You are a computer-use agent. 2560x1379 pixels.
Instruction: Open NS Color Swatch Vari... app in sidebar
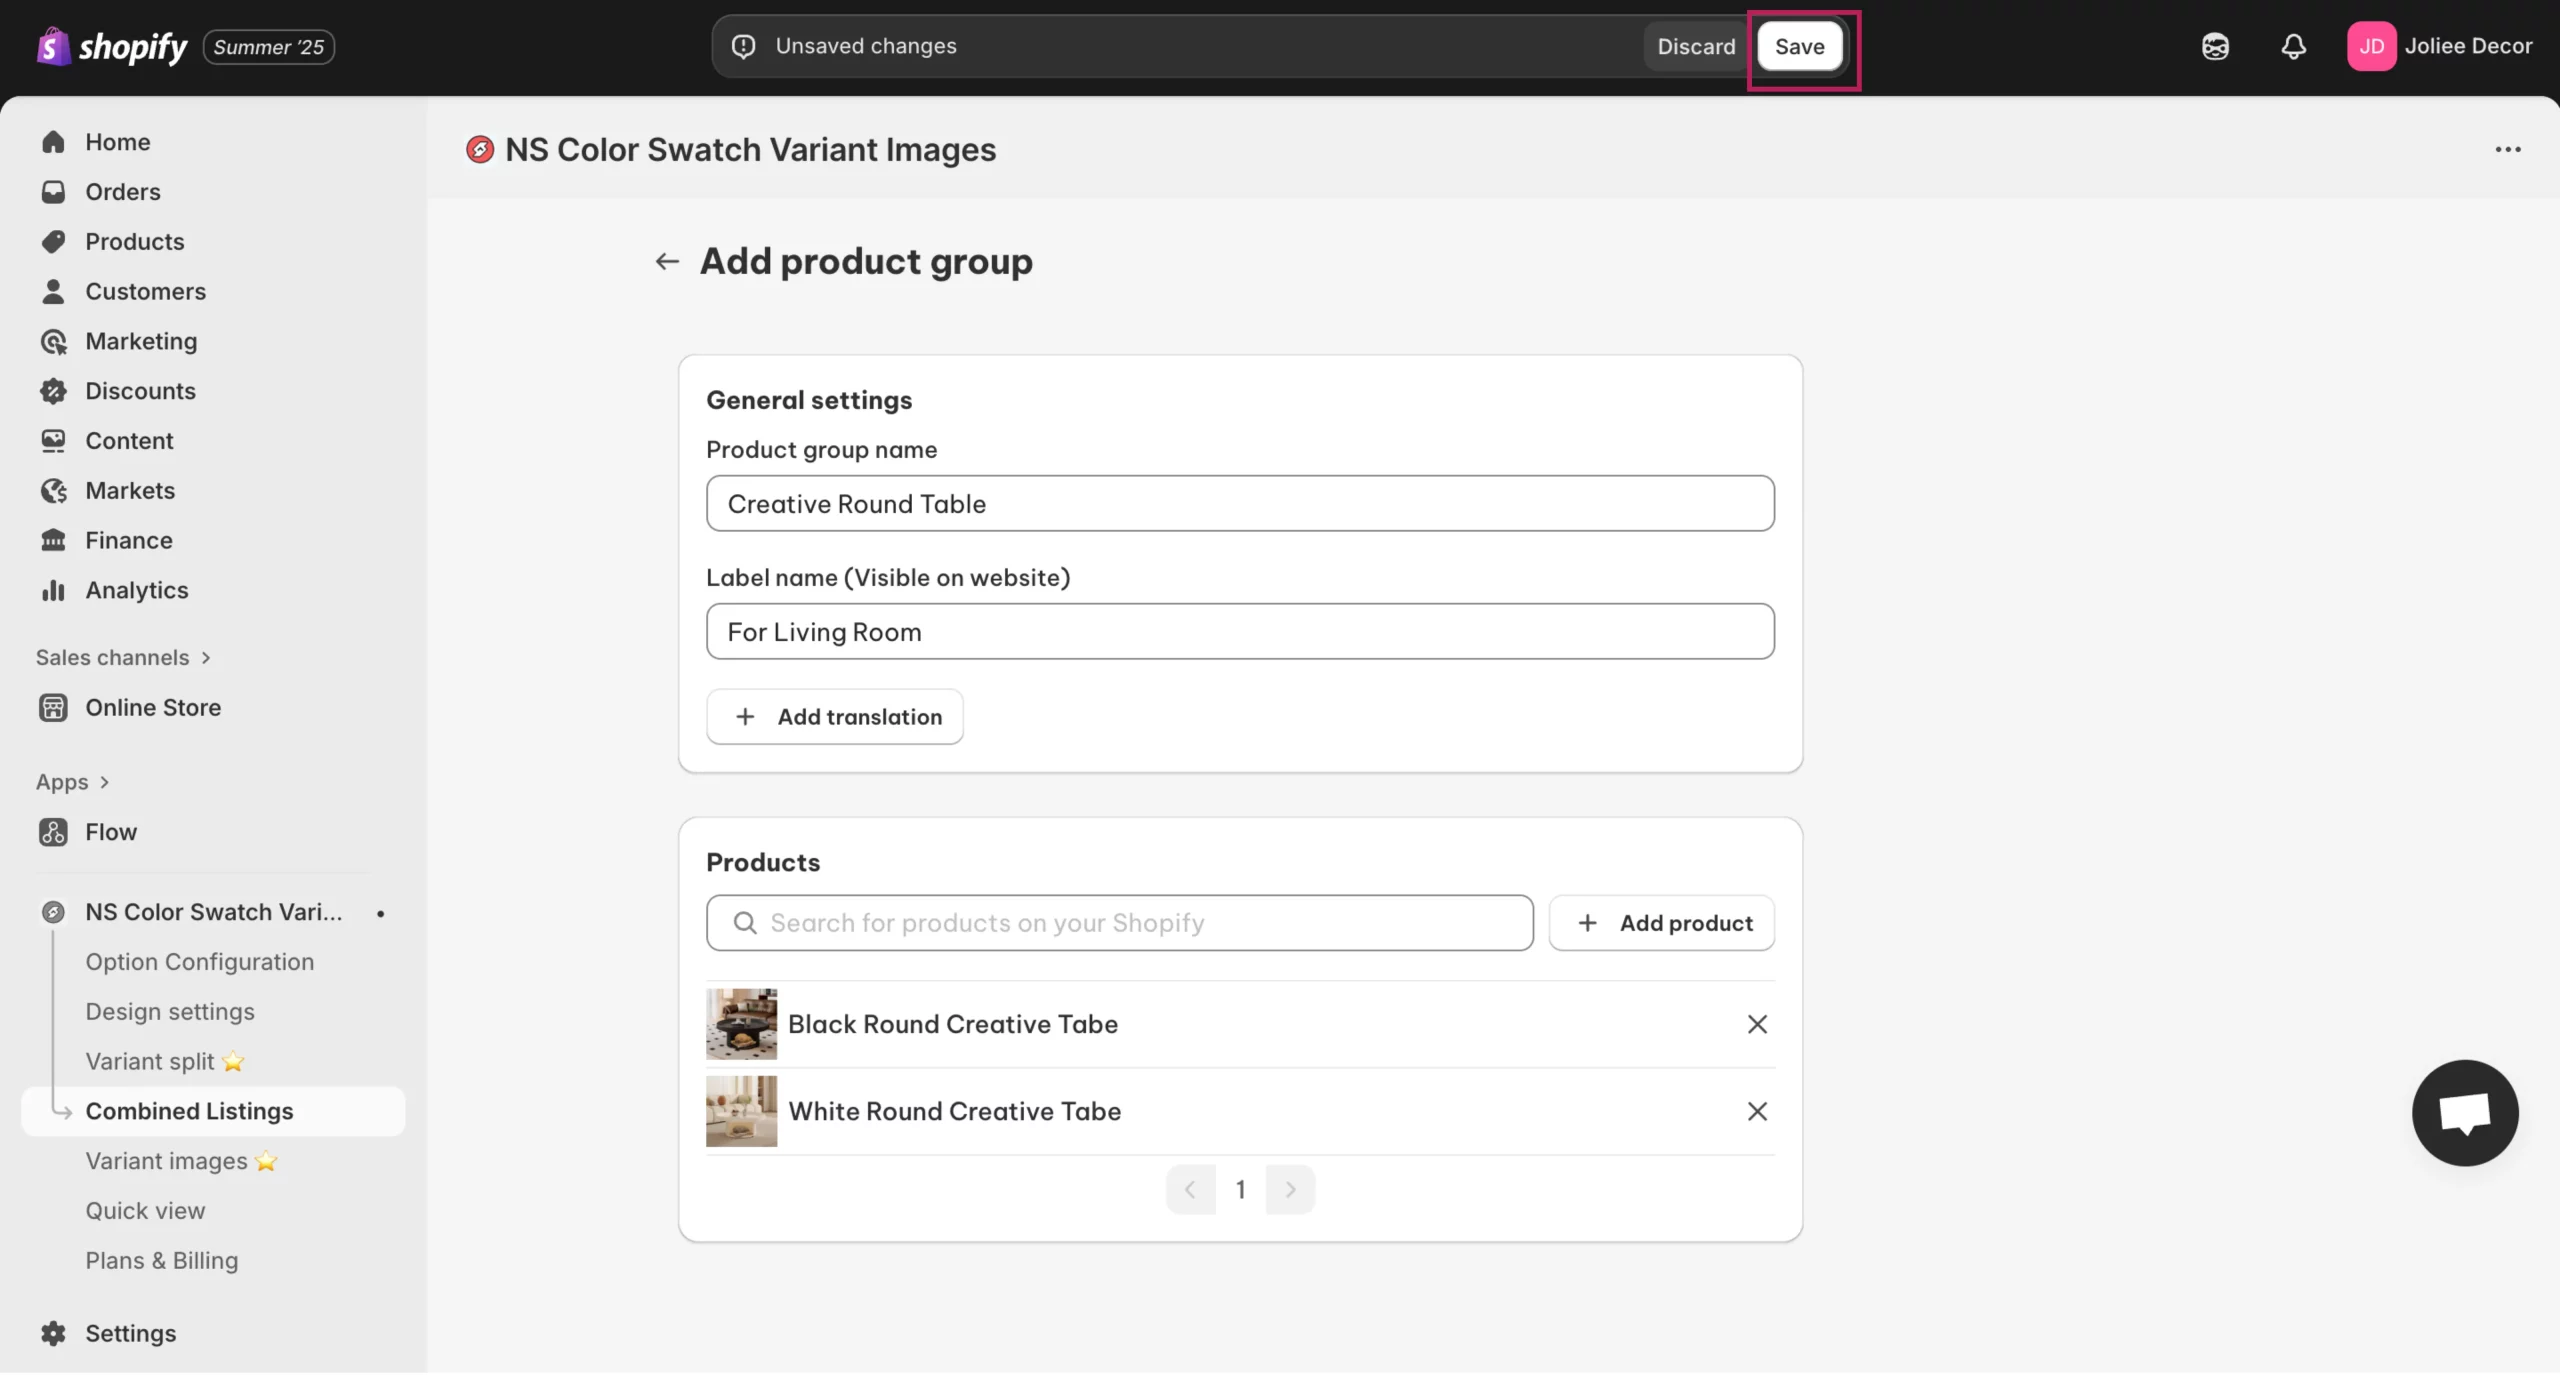(213, 913)
